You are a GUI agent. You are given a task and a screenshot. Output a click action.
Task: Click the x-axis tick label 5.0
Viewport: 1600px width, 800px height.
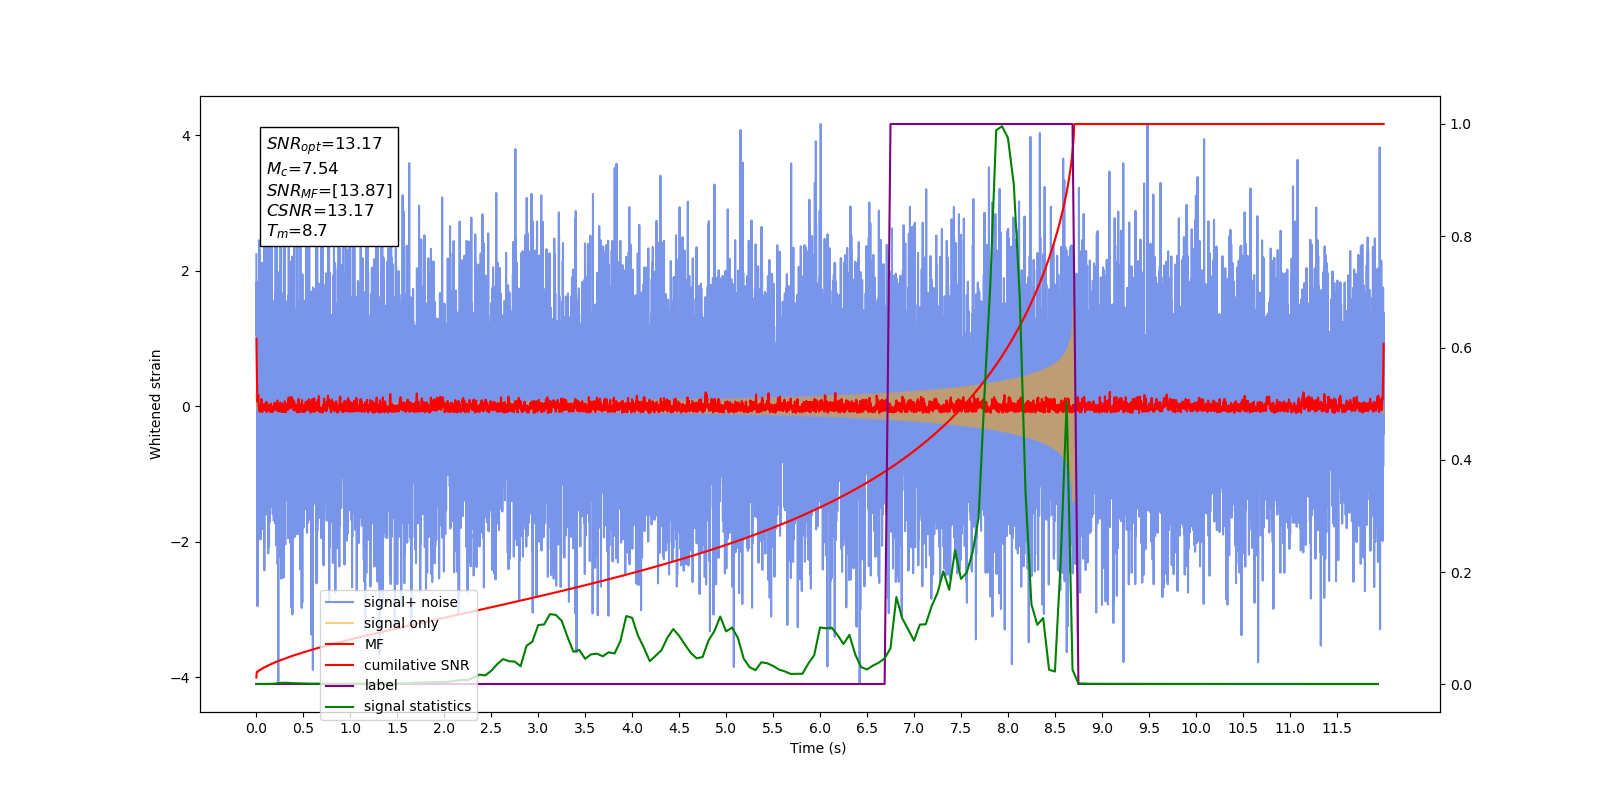tap(726, 728)
